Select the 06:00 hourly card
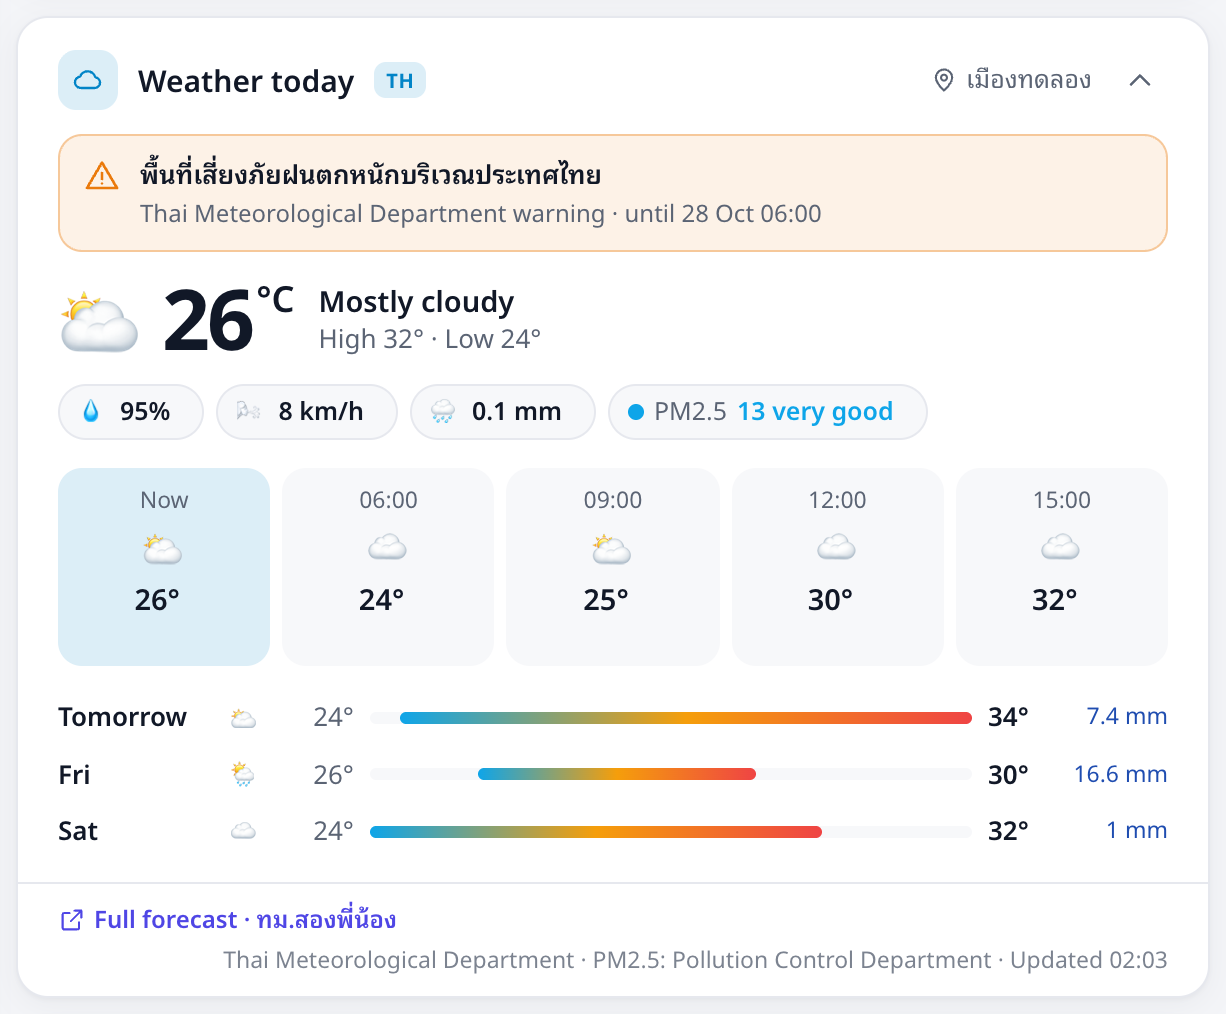Image resolution: width=1226 pixels, height=1014 pixels. click(x=388, y=567)
